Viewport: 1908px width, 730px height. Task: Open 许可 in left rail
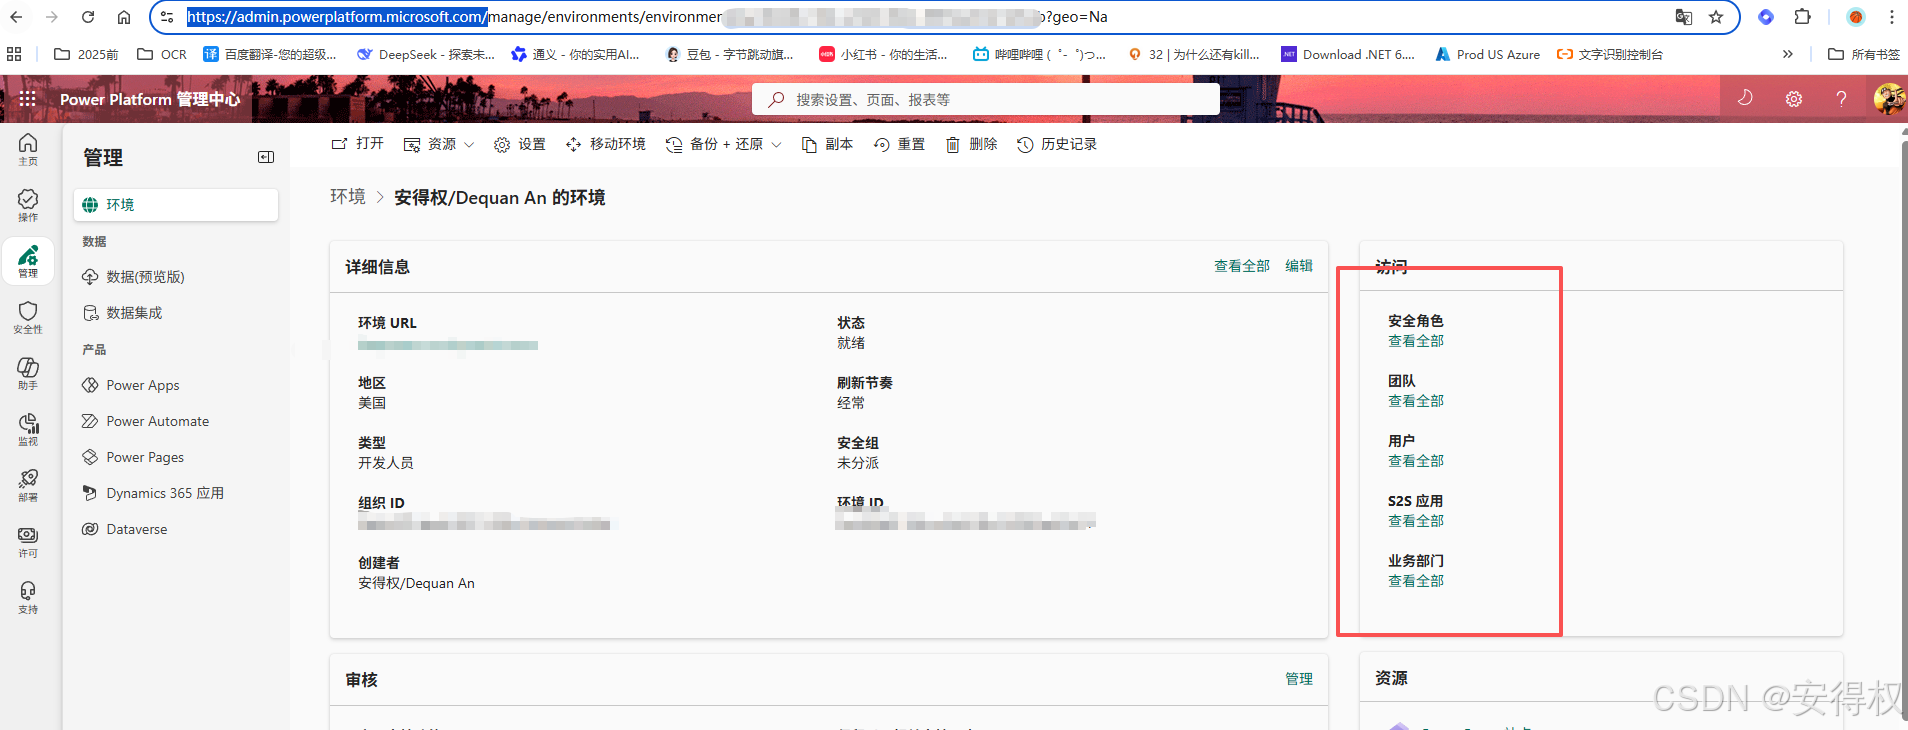tap(28, 541)
